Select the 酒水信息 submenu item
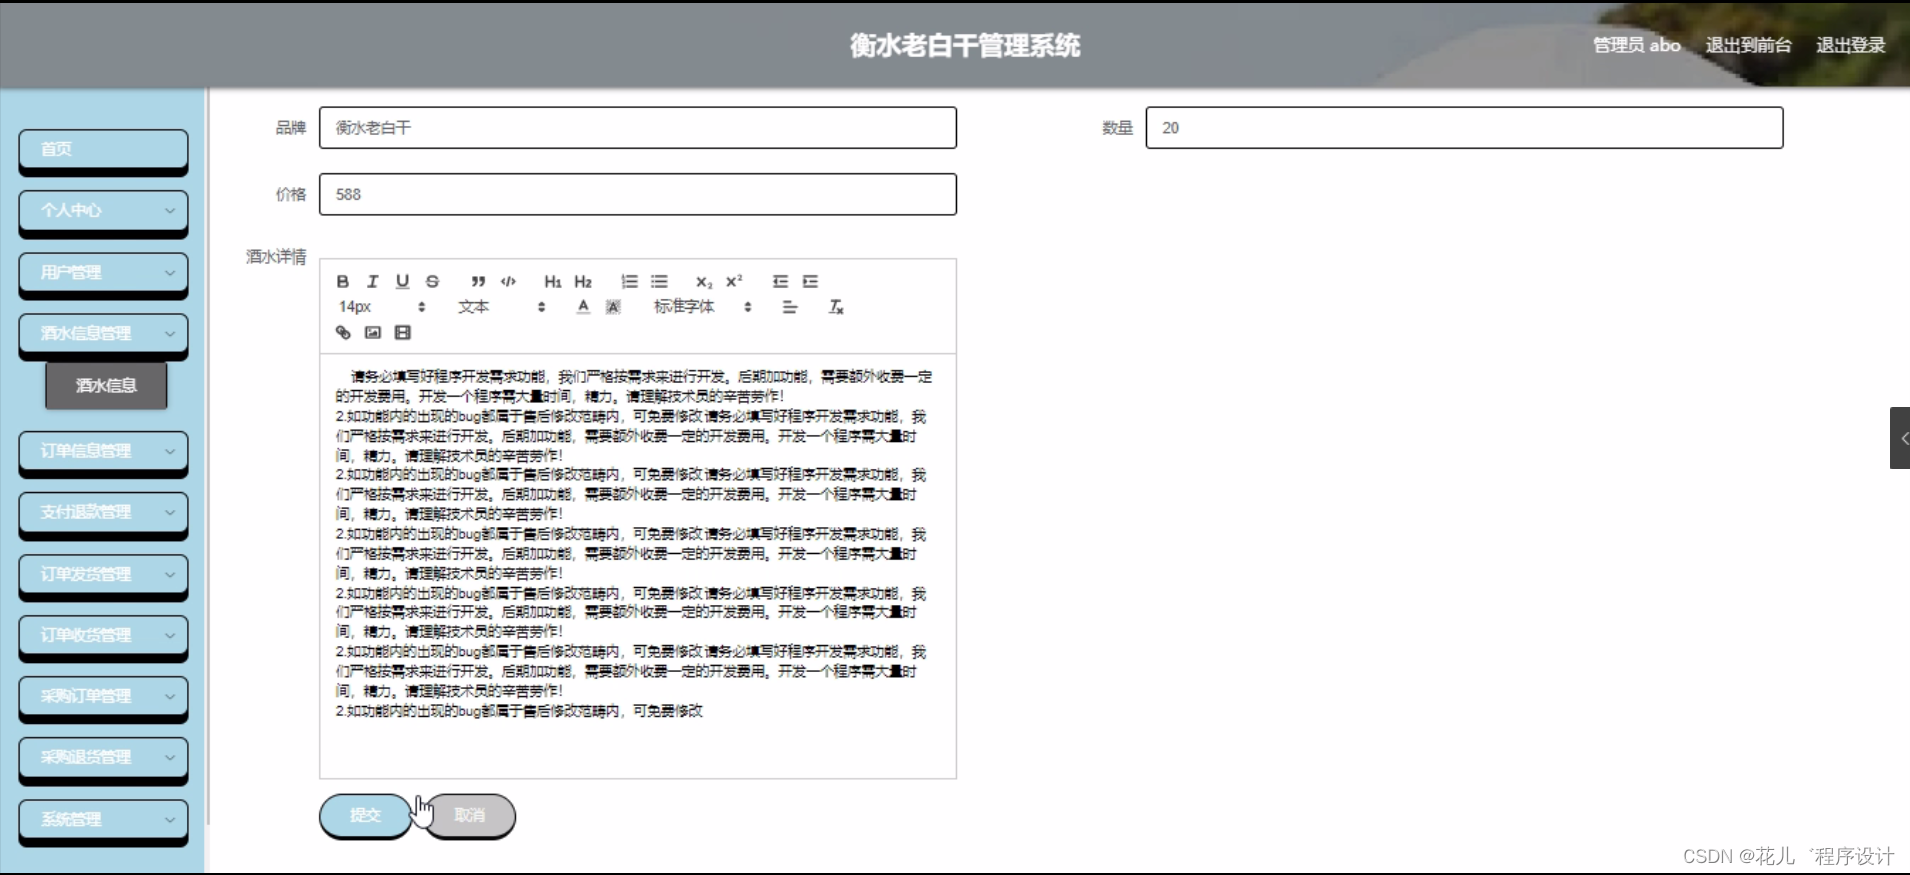 tap(106, 386)
